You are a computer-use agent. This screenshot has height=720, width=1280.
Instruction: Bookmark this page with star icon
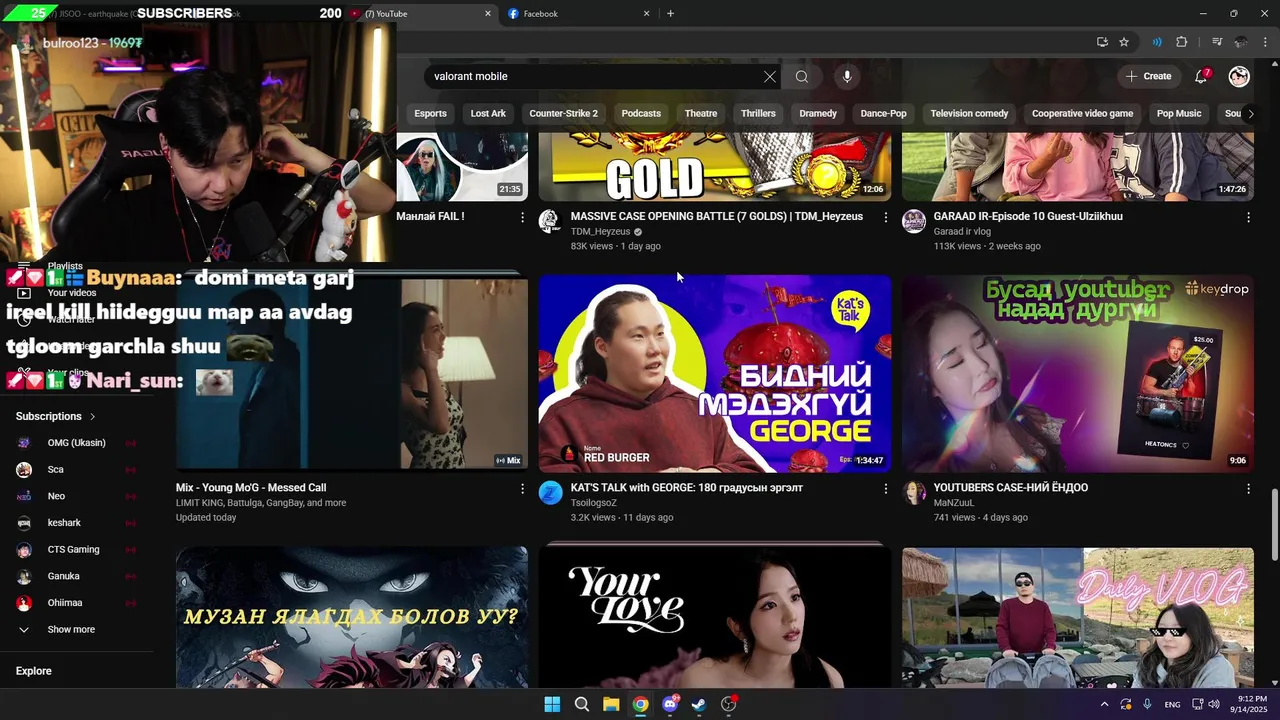point(1124,42)
